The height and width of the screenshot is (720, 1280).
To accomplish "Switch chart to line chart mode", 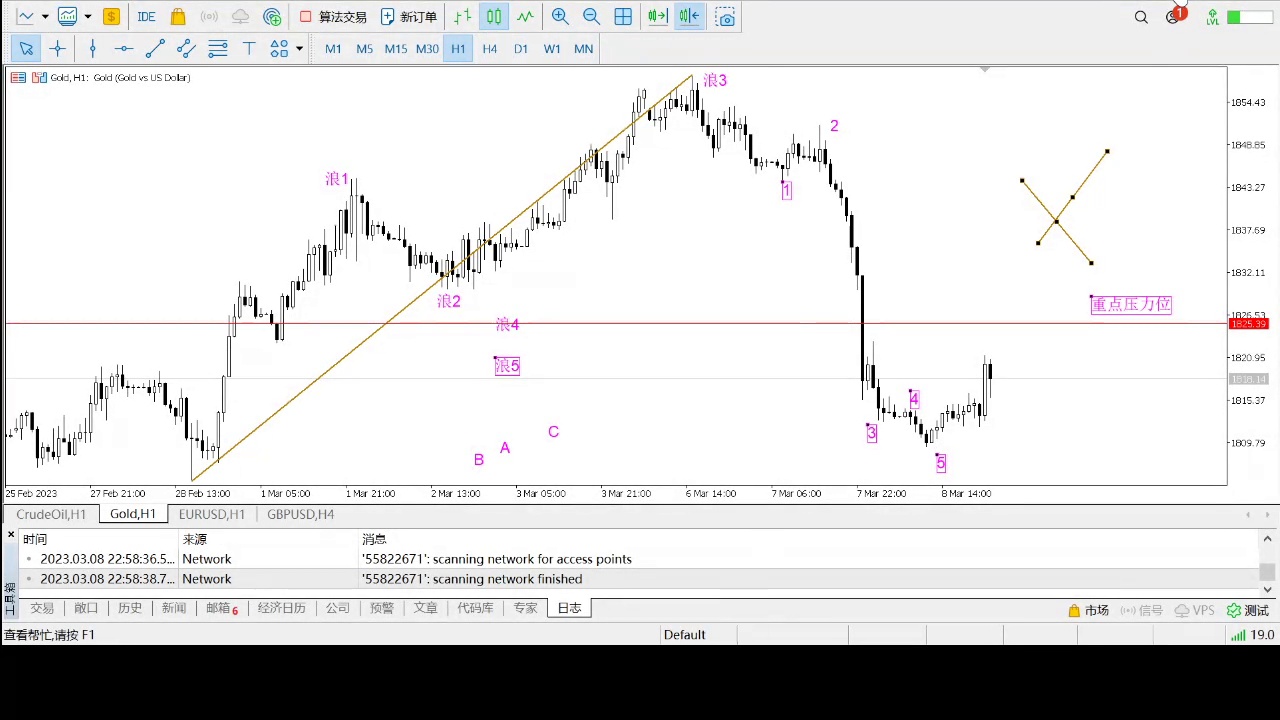I will pyautogui.click(x=525, y=16).
